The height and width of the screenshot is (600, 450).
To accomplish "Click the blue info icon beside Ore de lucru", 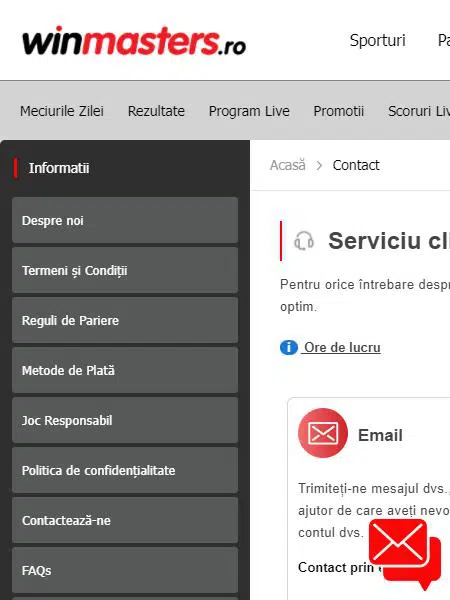I will (289, 347).
